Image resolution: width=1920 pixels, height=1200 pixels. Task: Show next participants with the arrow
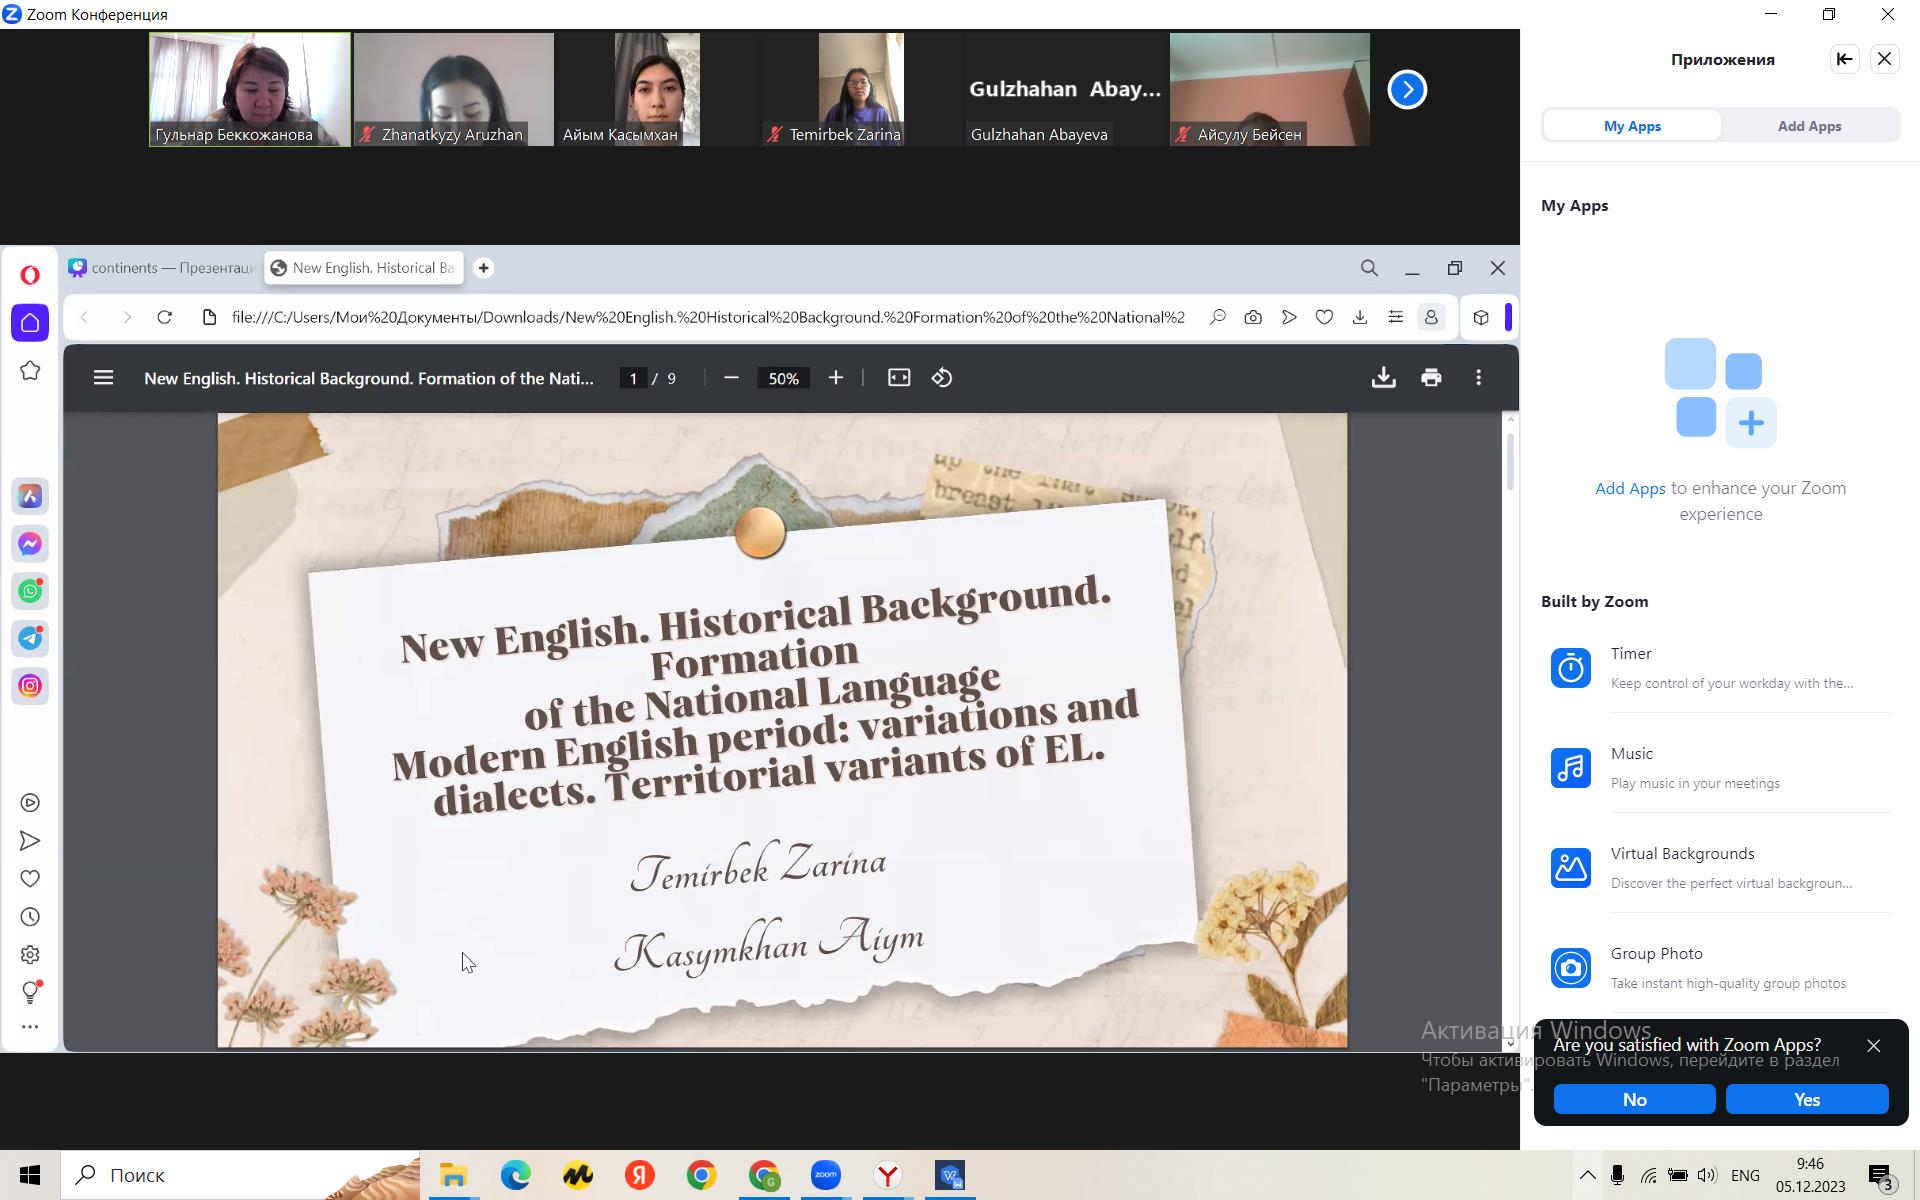(1406, 90)
